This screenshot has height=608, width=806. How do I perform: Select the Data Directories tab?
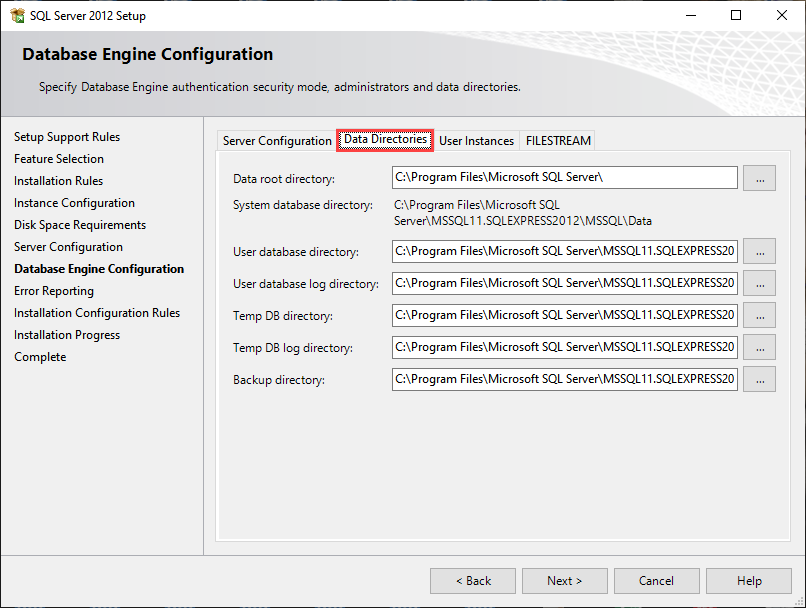pyautogui.click(x=385, y=140)
